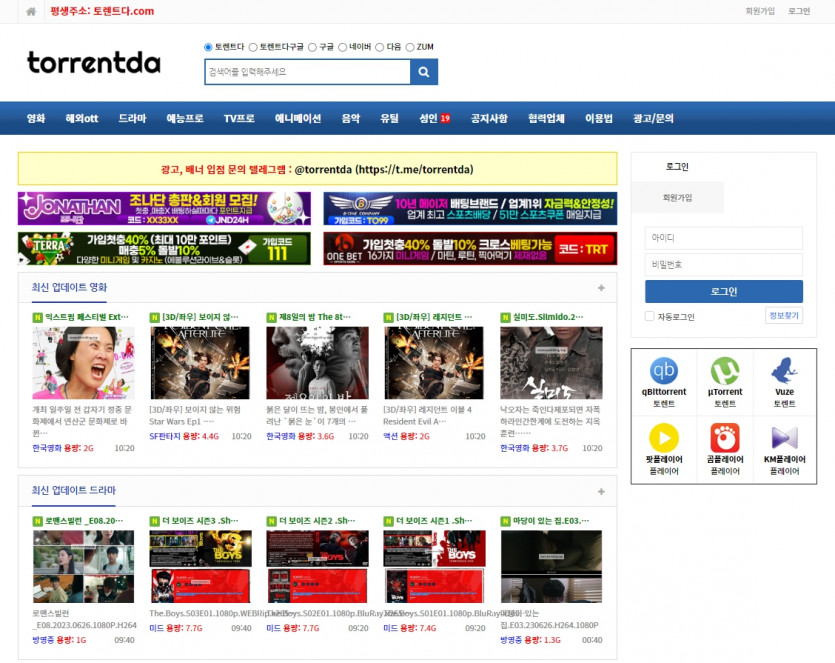Open the 드라마 menu item
835x663 pixels.
[x=132, y=118]
